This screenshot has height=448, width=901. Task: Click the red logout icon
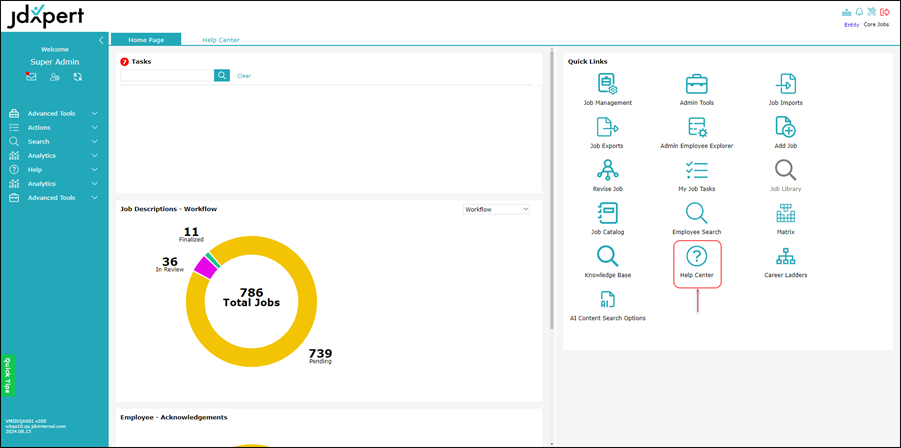point(884,12)
